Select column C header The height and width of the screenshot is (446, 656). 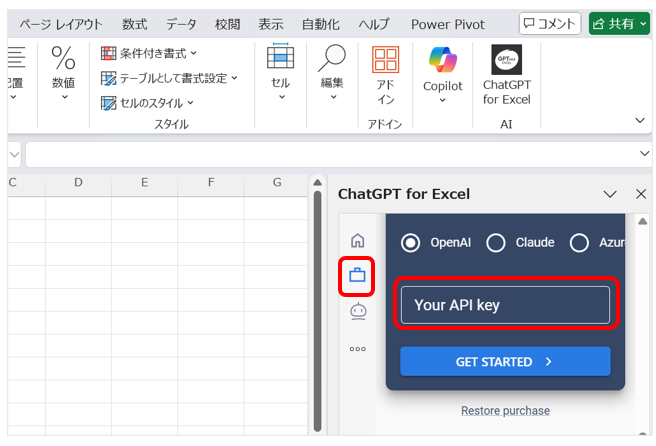click(26, 183)
